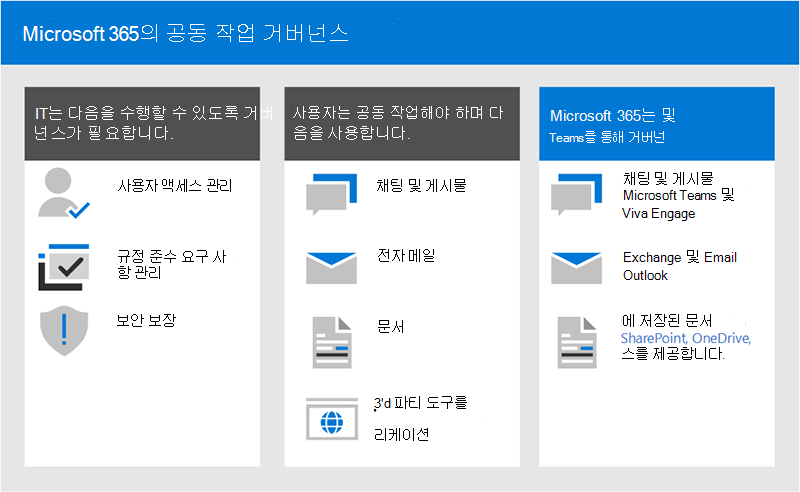Click the text "Microsoft Teams 및"
The width and height of the screenshot is (800, 492).
point(678,195)
